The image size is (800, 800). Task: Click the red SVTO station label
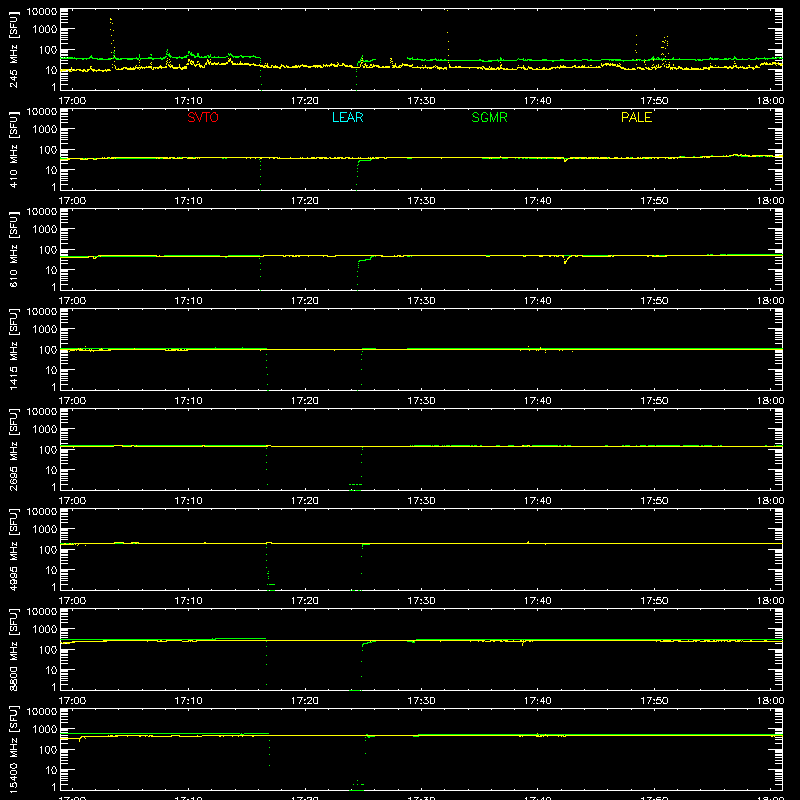[x=203, y=117]
